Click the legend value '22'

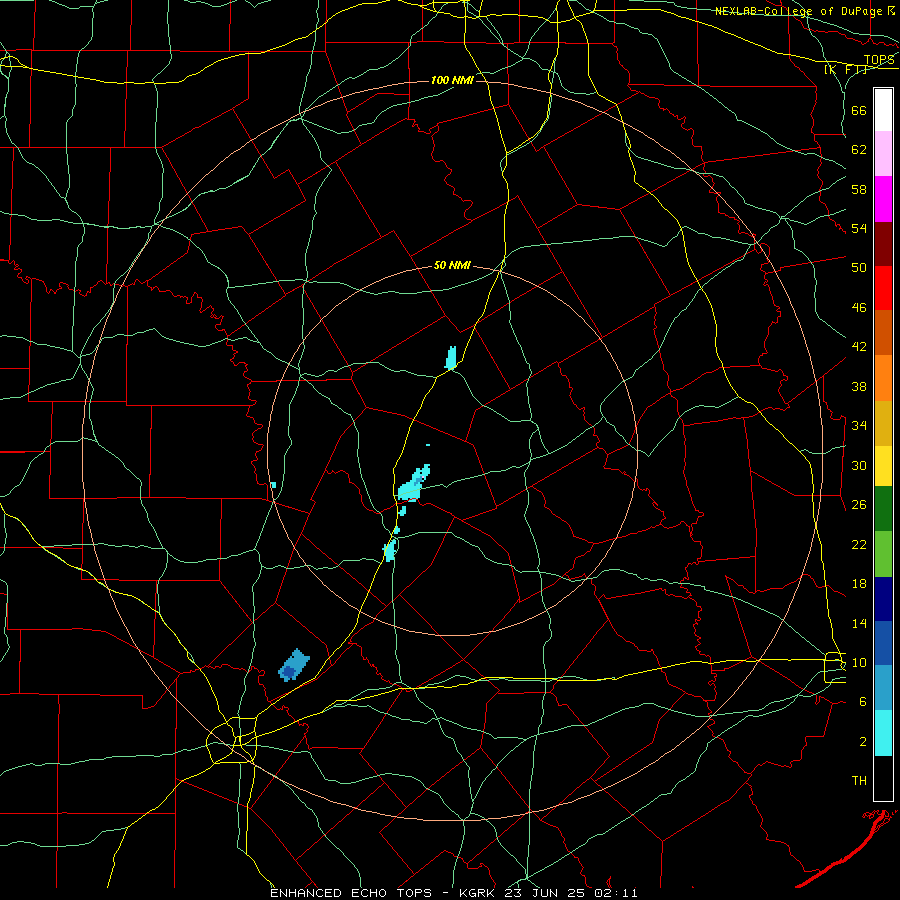[859, 544]
